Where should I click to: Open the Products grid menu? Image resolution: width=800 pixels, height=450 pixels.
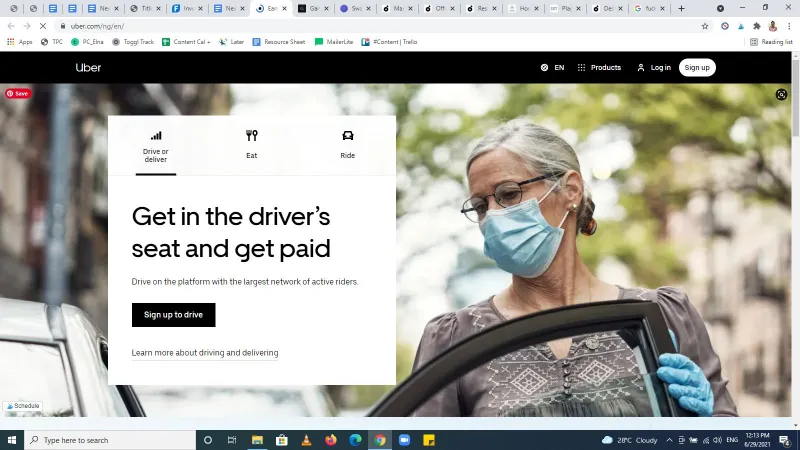(x=599, y=67)
